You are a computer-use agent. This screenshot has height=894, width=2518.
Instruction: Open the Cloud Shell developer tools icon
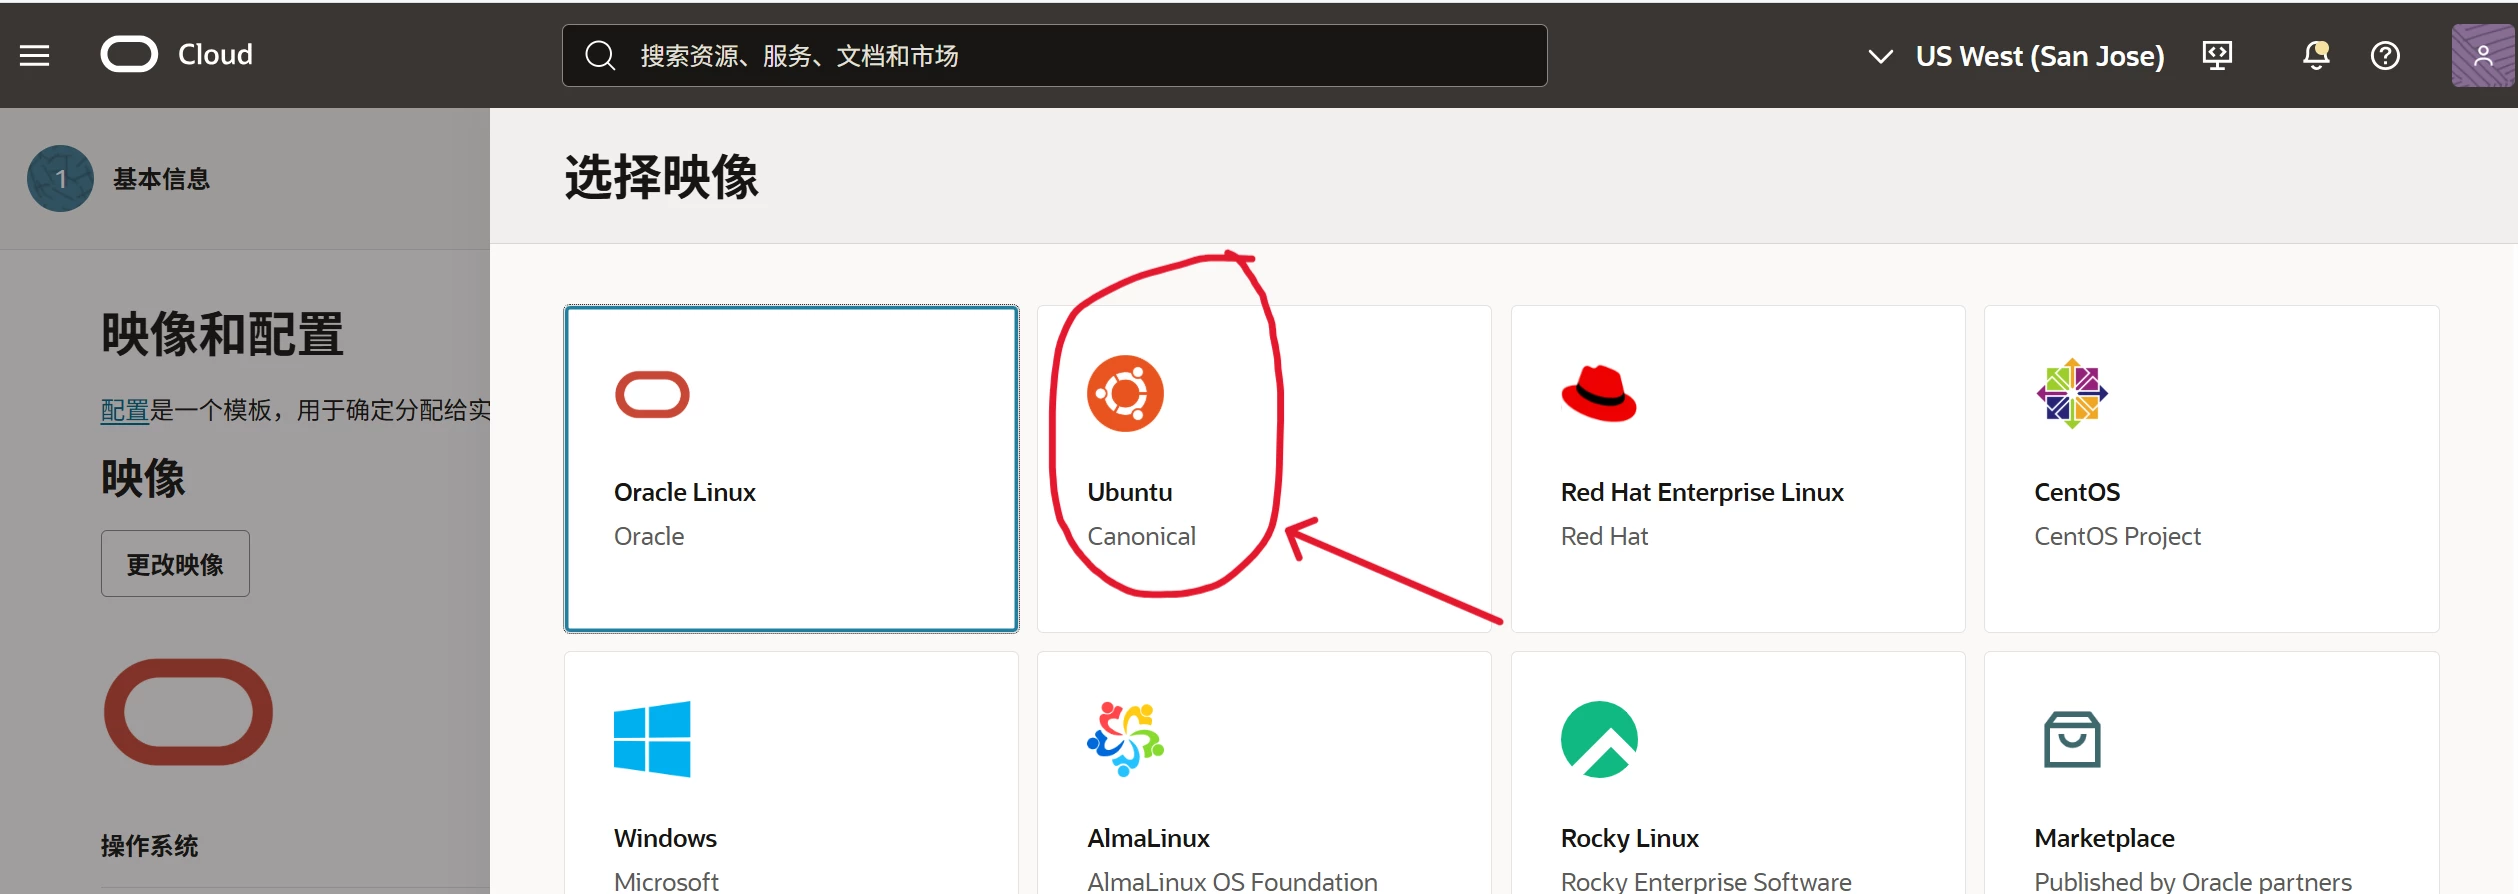[2217, 55]
